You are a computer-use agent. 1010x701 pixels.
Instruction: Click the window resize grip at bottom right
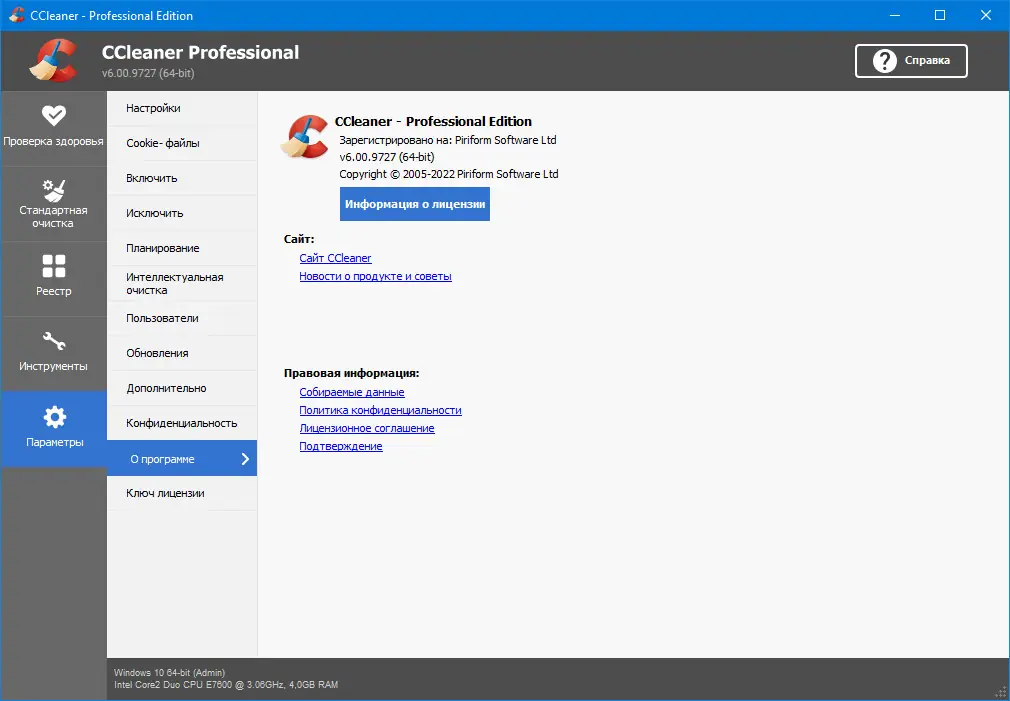point(1000,692)
